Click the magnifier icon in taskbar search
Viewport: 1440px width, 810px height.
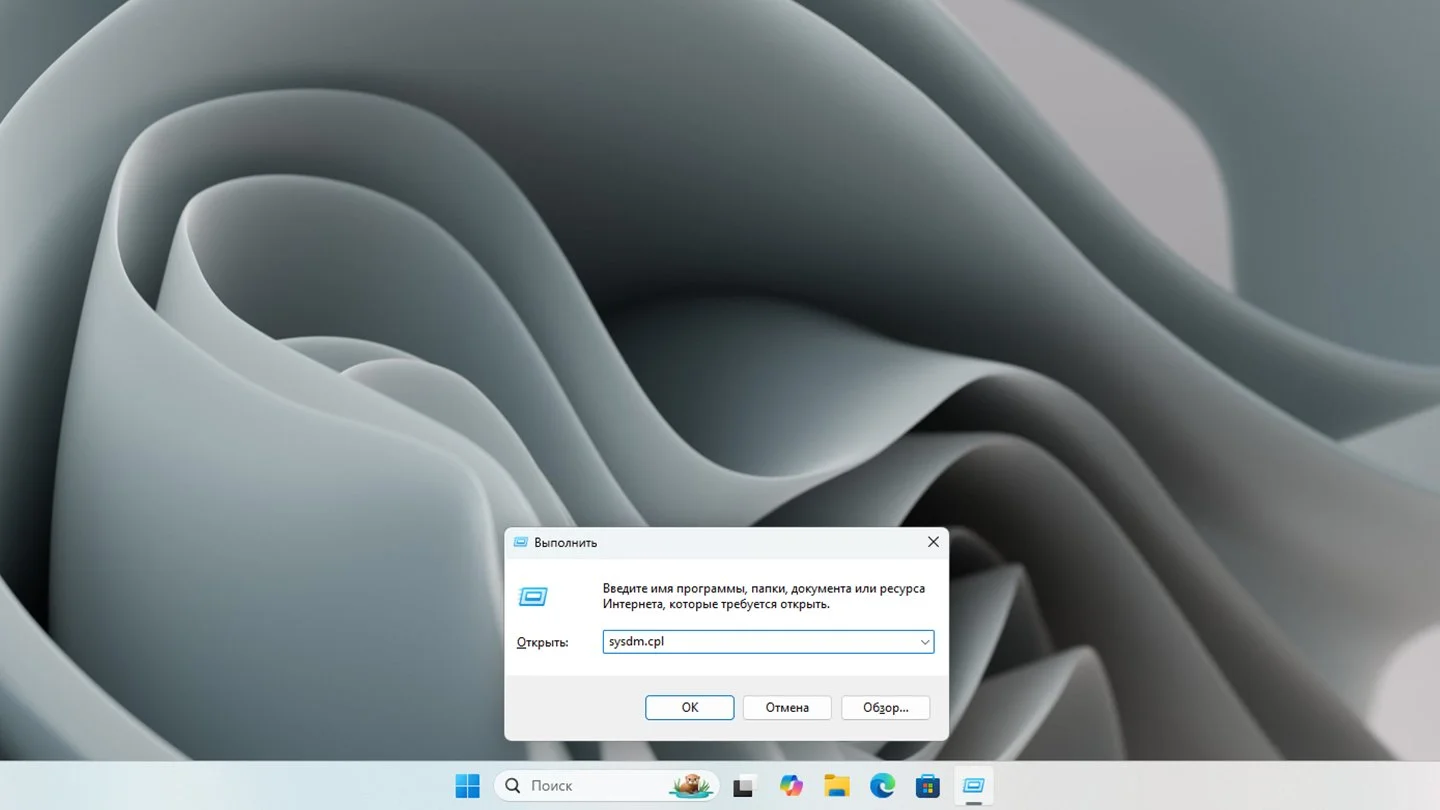[513, 786]
